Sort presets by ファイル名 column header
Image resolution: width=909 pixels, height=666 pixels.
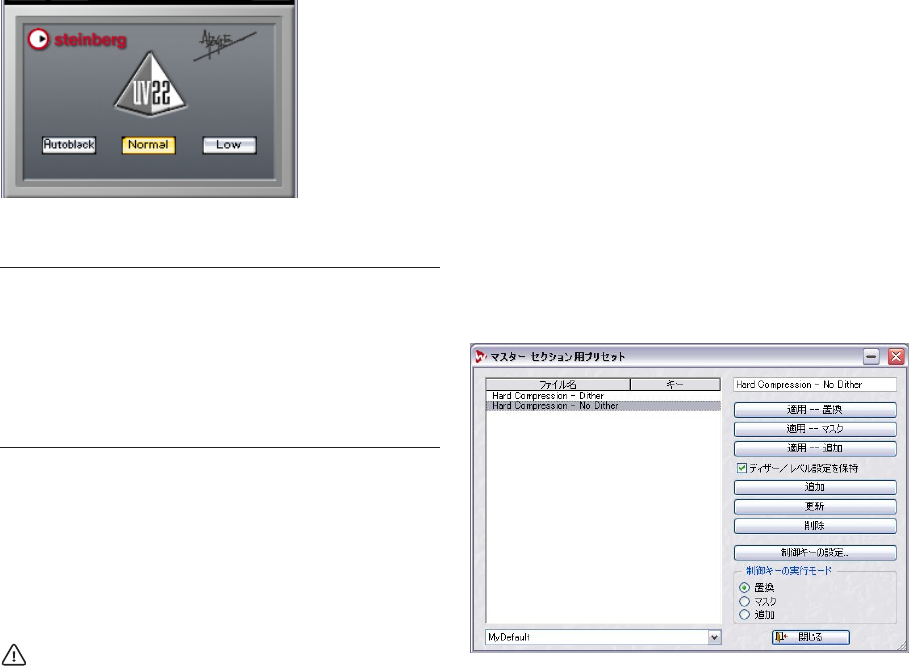[558, 384]
